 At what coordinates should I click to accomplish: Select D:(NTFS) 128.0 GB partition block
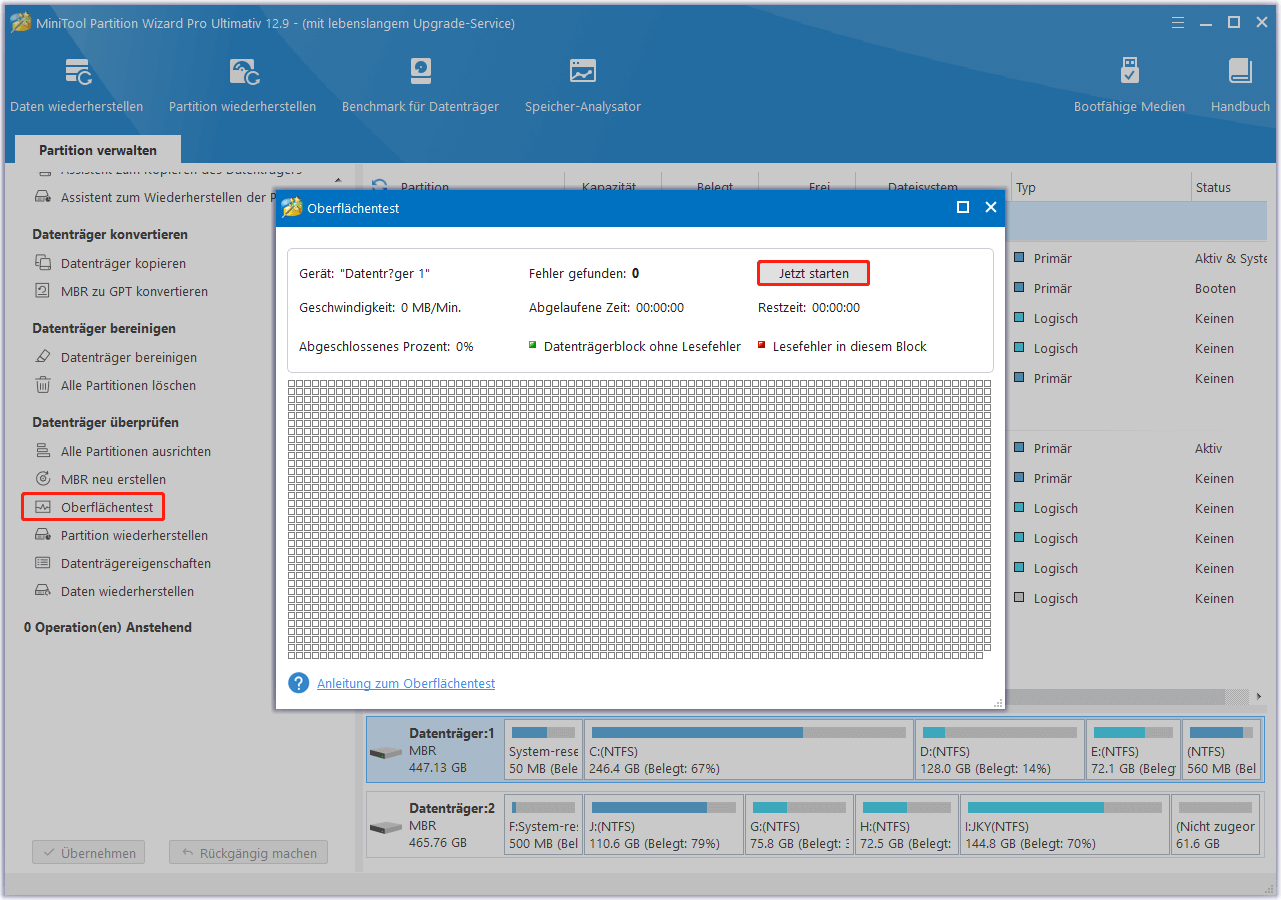click(x=1000, y=750)
